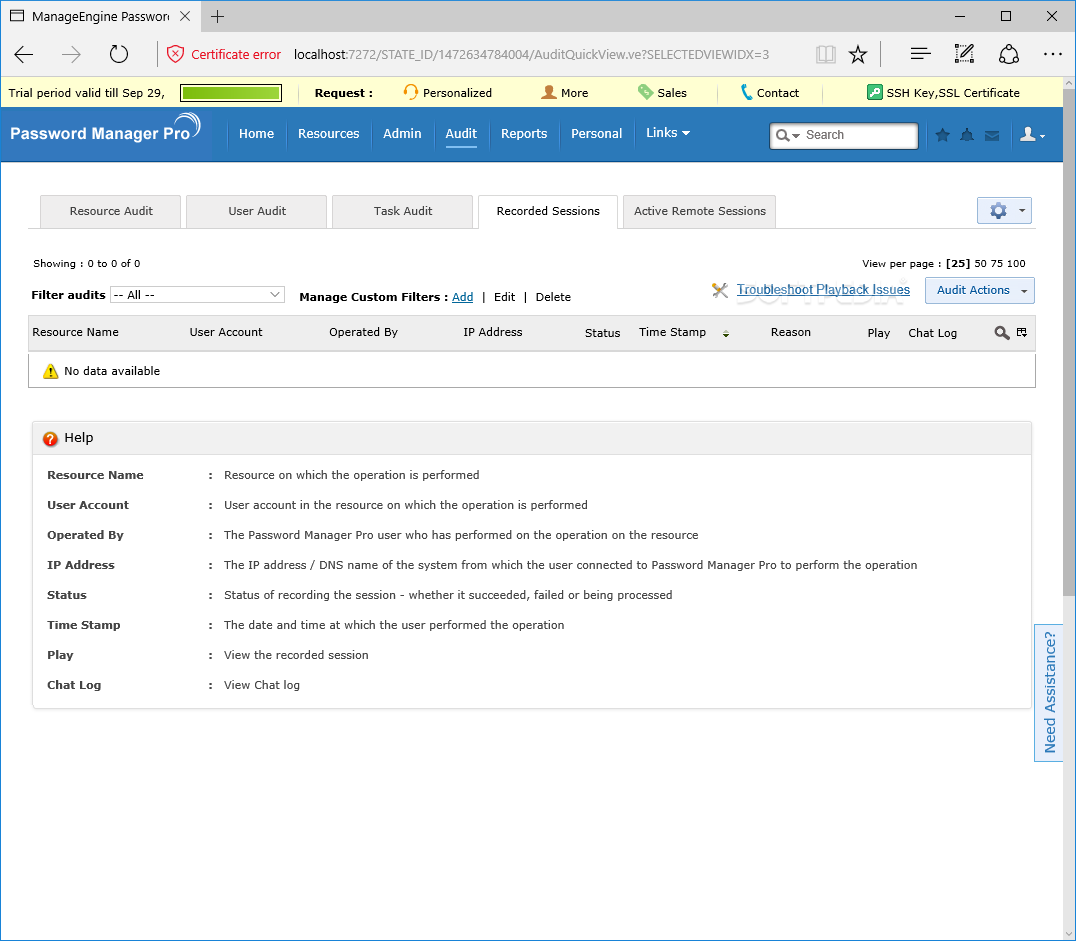This screenshot has width=1076, height=941.
Task: Click the Certificate error shield icon
Action: [176, 54]
